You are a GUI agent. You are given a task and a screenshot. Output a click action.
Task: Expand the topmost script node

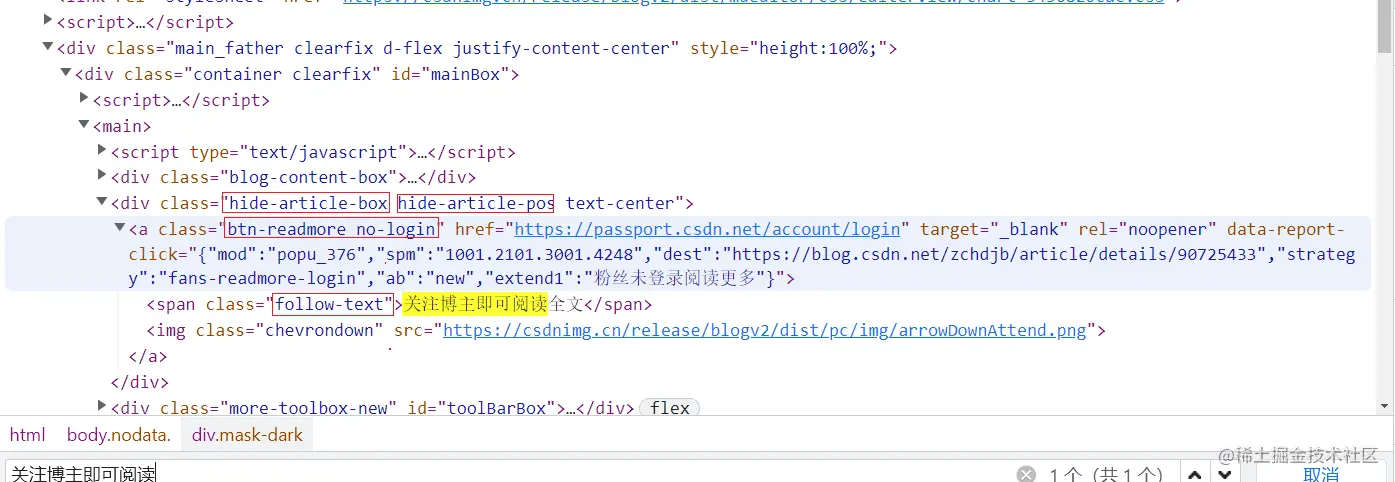[48, 21]
